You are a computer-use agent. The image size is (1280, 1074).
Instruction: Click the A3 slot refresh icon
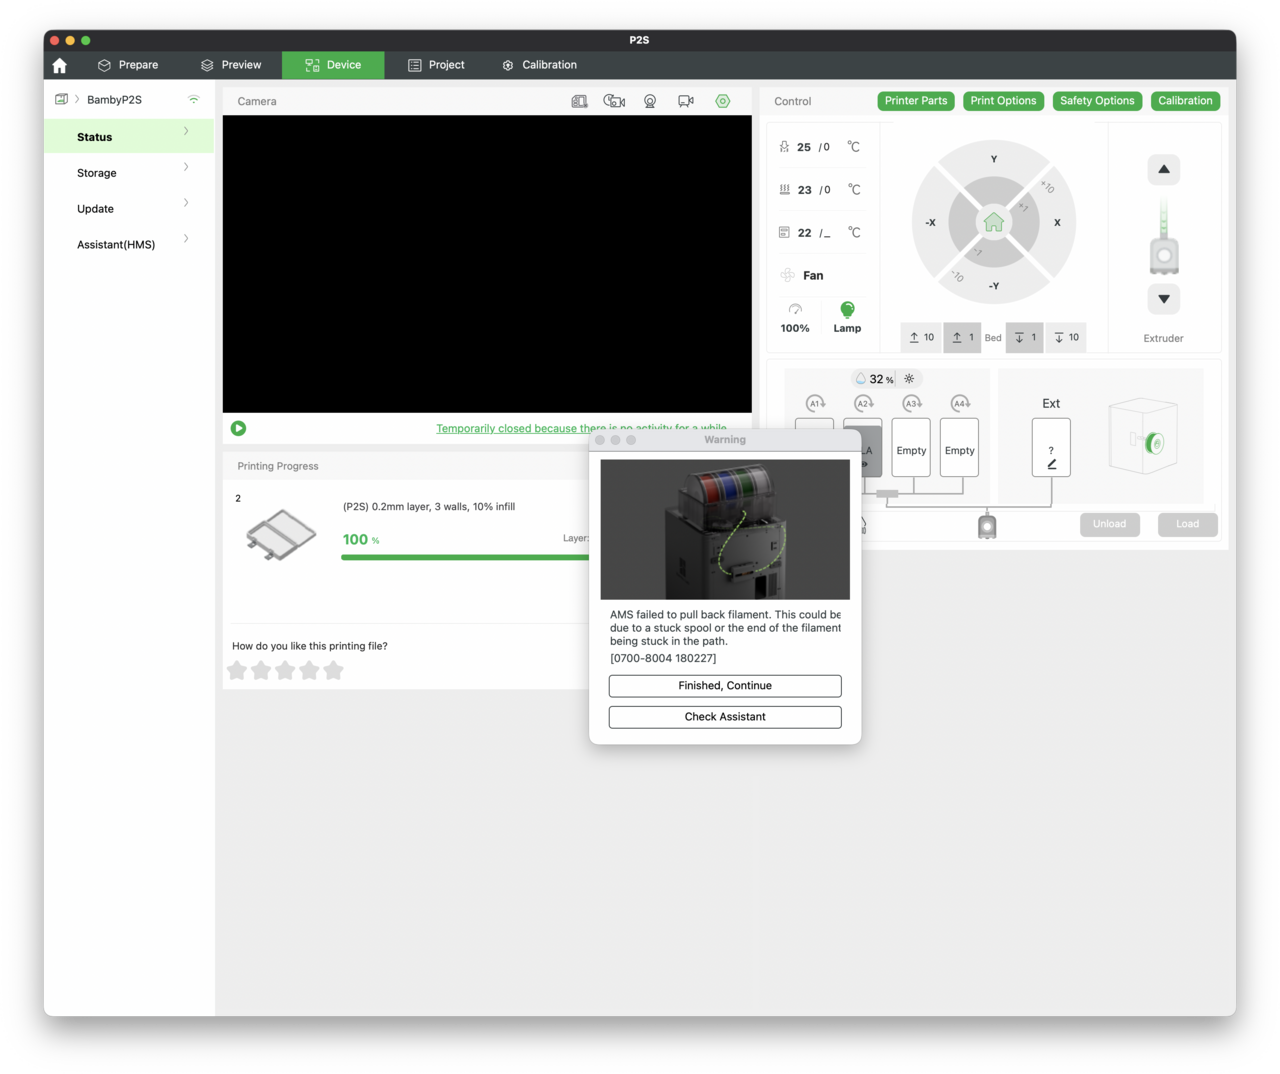911,403
